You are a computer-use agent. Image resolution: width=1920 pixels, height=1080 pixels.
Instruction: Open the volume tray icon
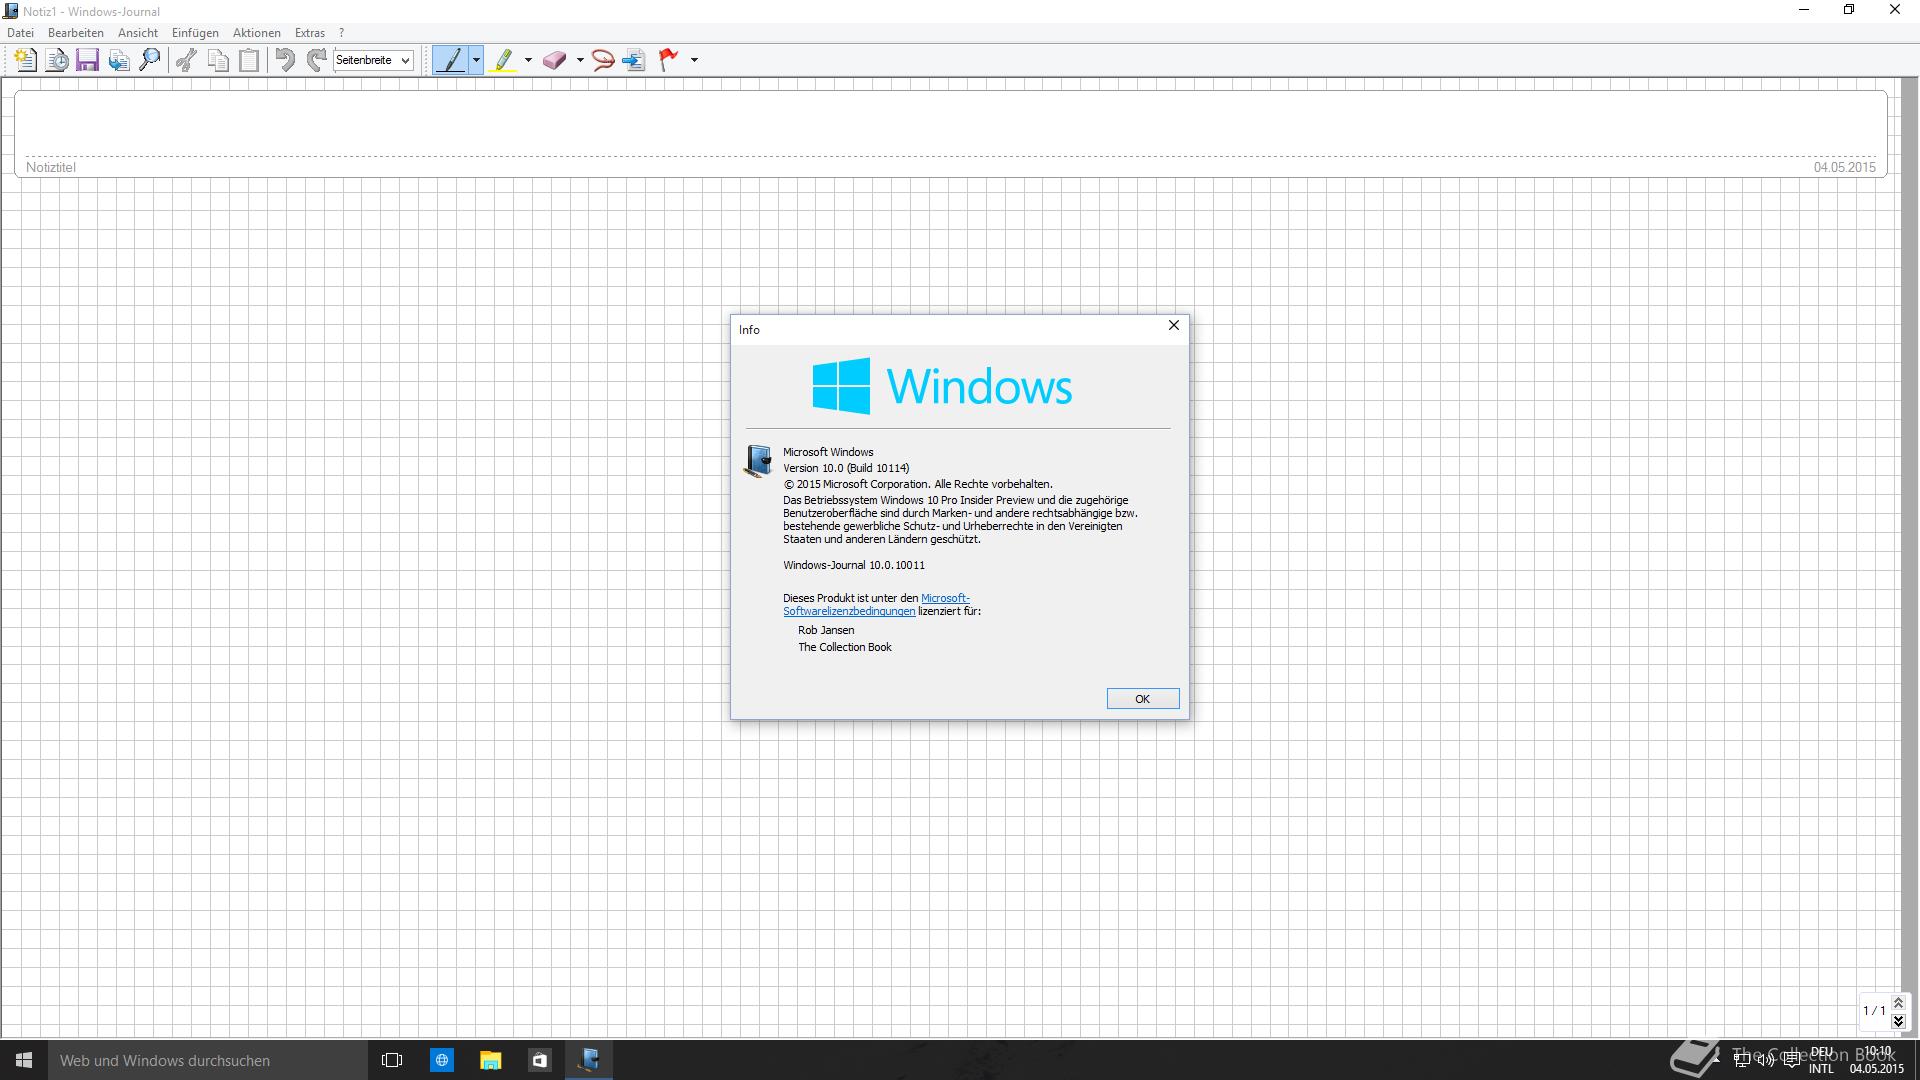coord(1766,1061)
